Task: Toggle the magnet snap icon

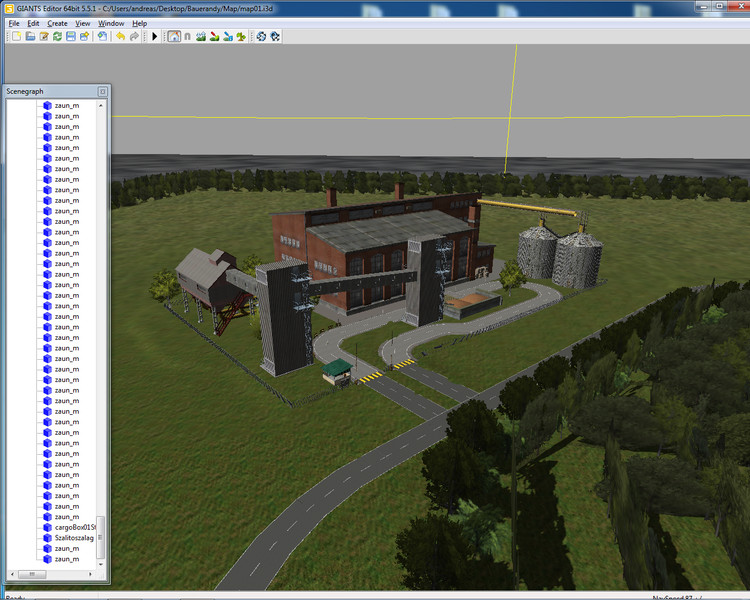Action: click(187, 36)
